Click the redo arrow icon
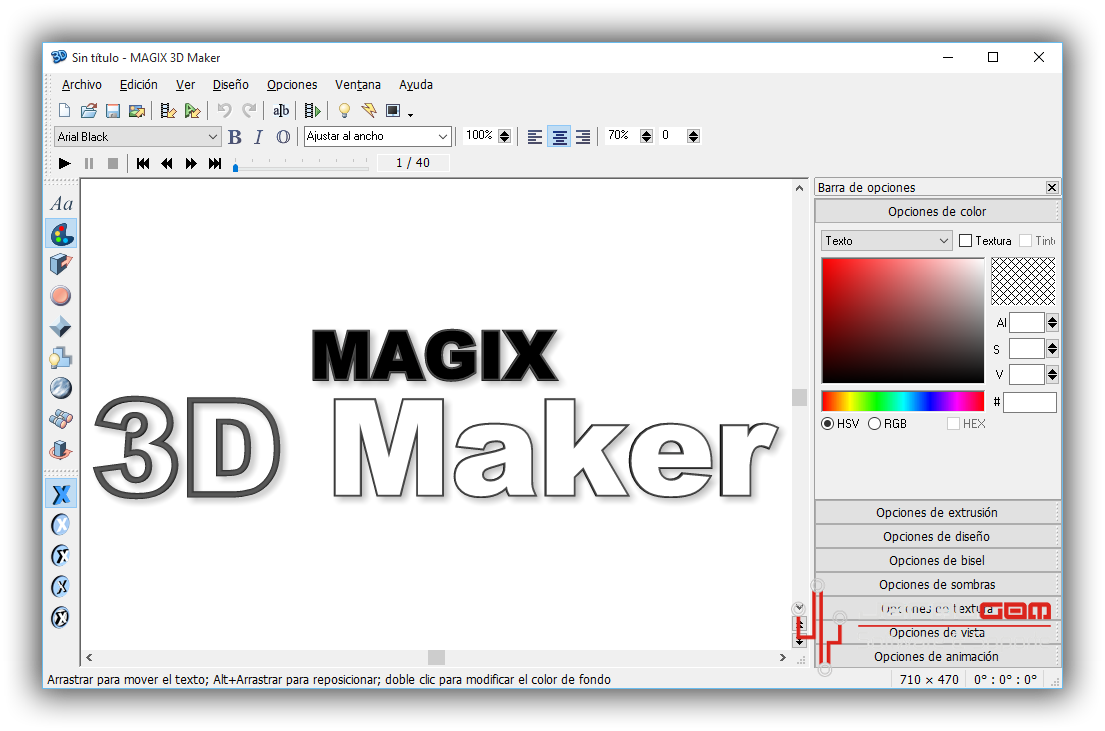The width and height of the screenshot is (1105, 731). pyautogui.click(x=249, y=111)
